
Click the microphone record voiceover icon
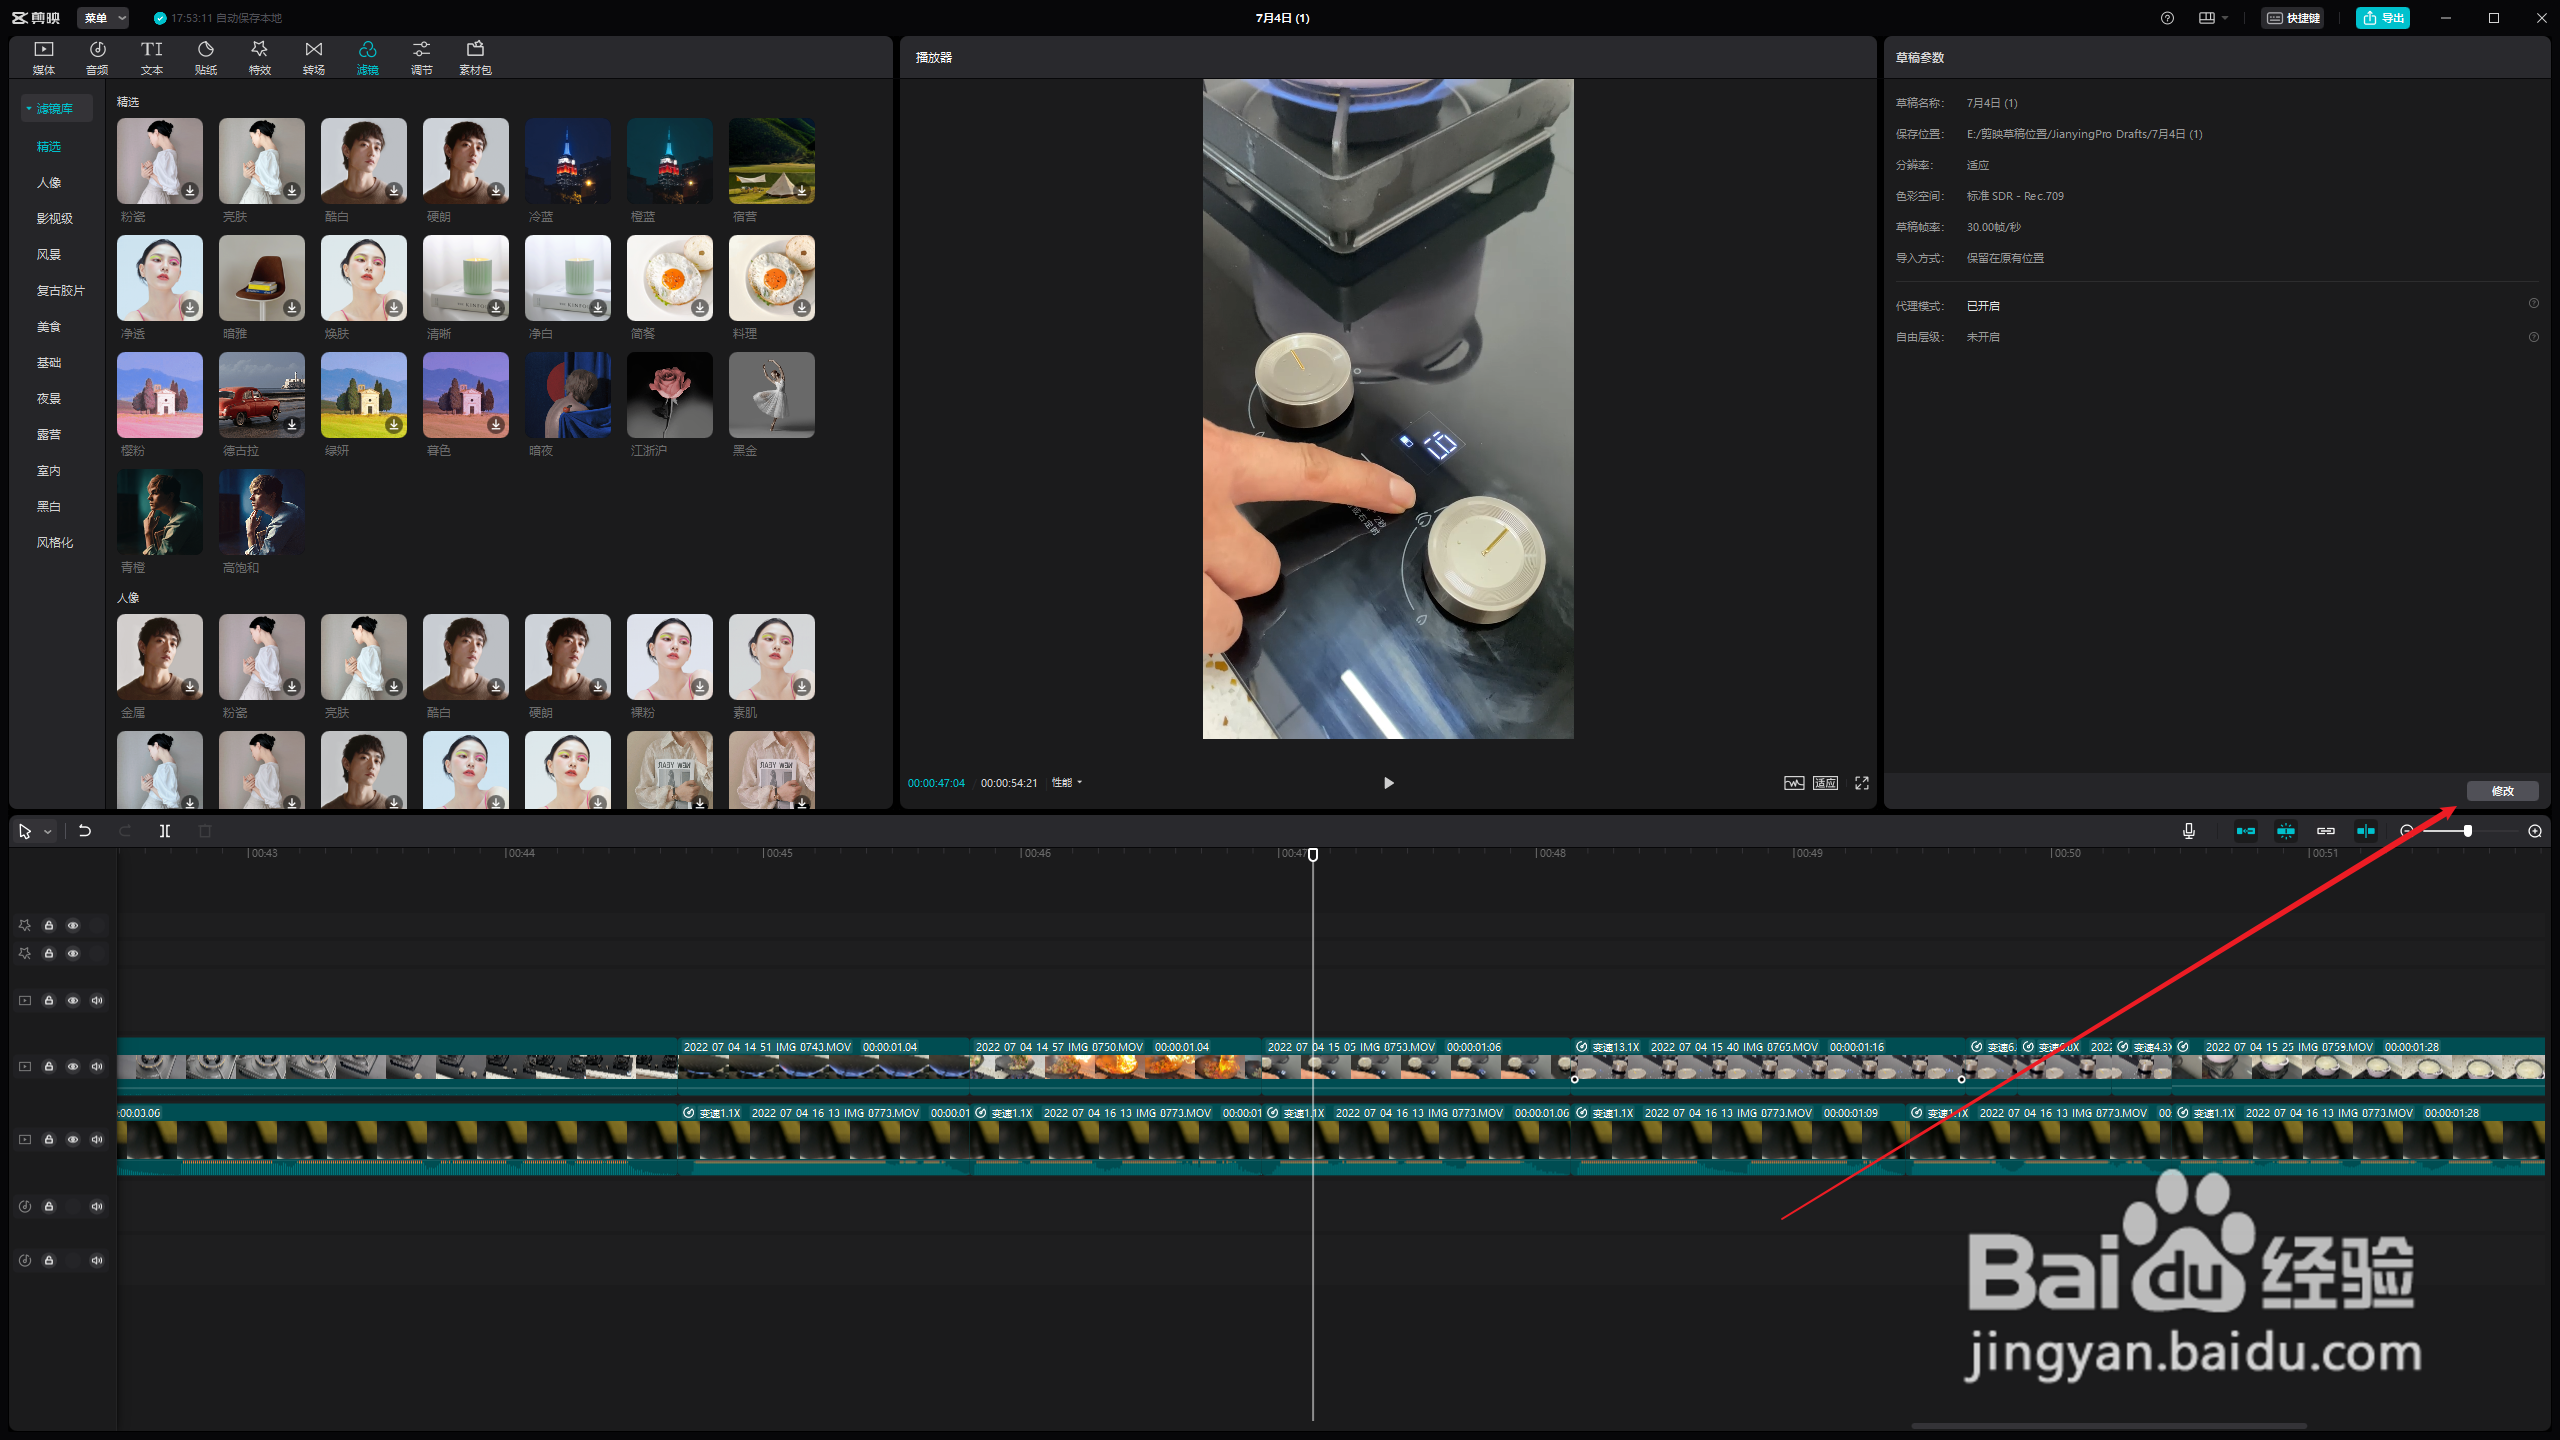[2189, 831]
